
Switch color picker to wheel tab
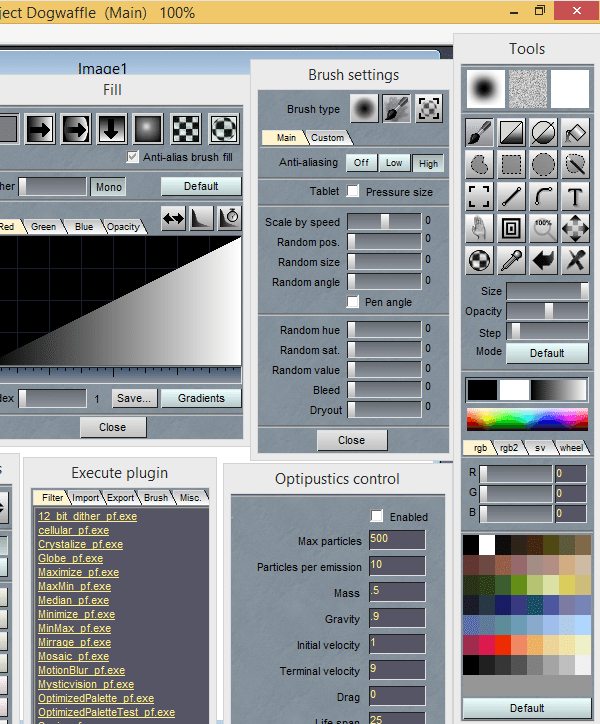click(571, 447)
